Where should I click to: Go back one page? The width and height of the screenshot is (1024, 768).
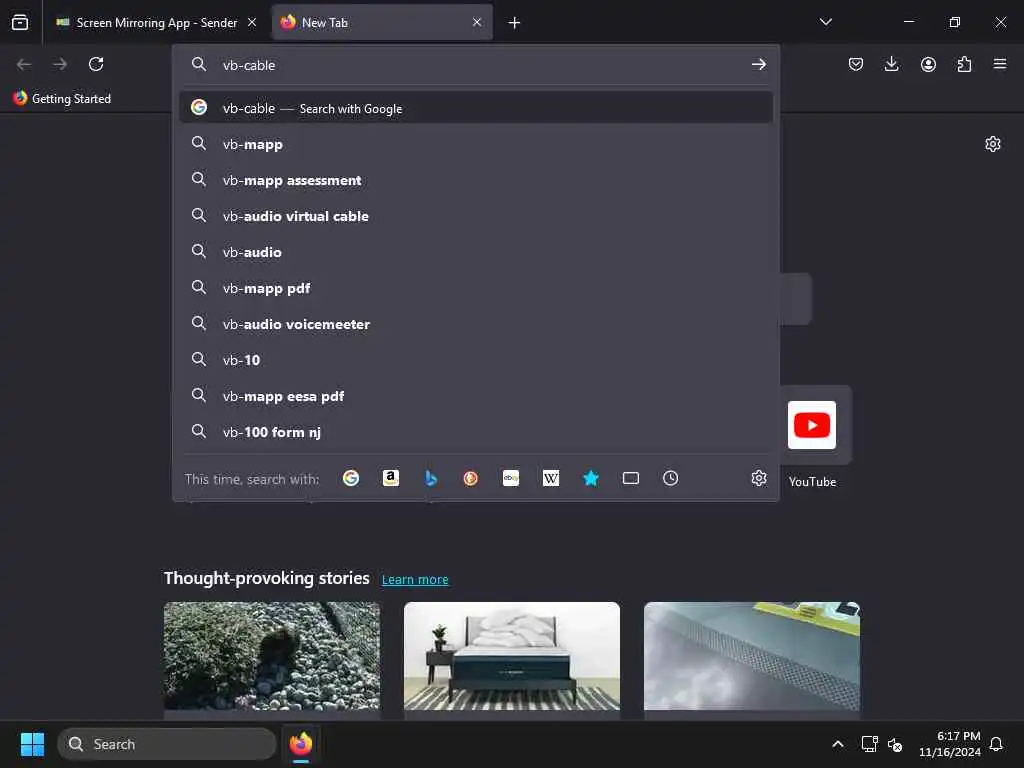pyautogui.click(x=24, y=64)
